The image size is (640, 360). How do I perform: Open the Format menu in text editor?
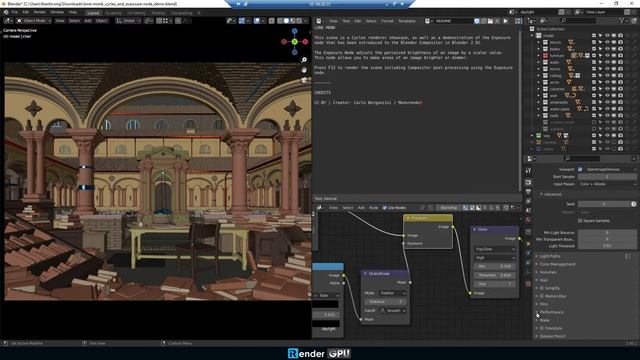(x=387, y=21)
